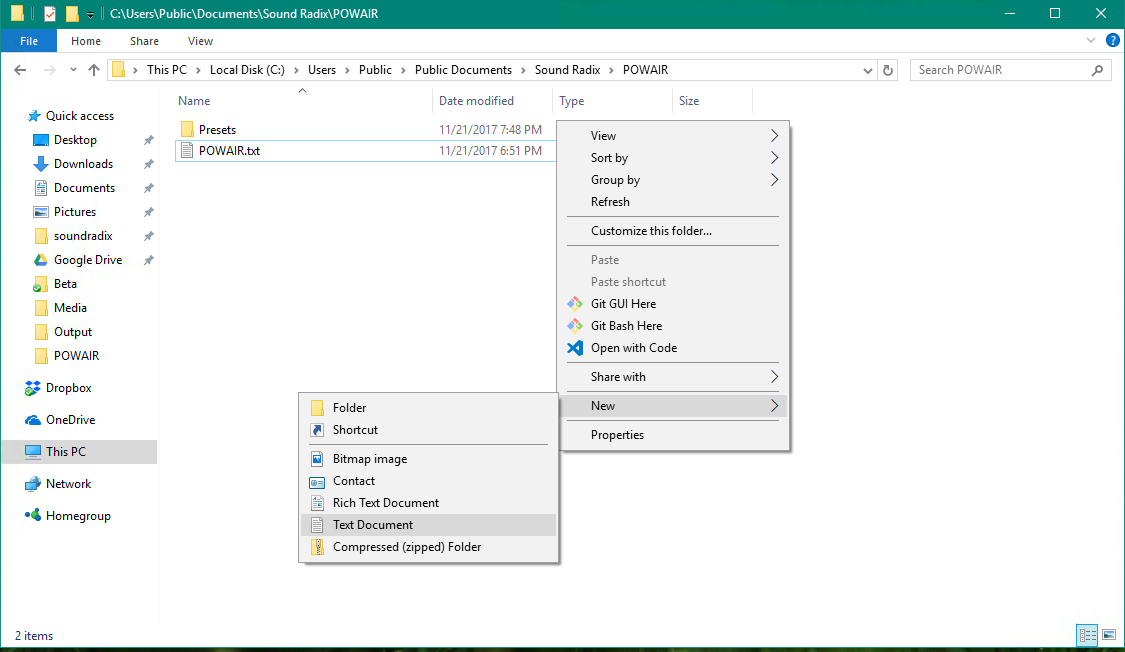The image size is (1125, 652).
Task: Unpin Google Drive using its pin icon
Action: [x=149, y=260]
